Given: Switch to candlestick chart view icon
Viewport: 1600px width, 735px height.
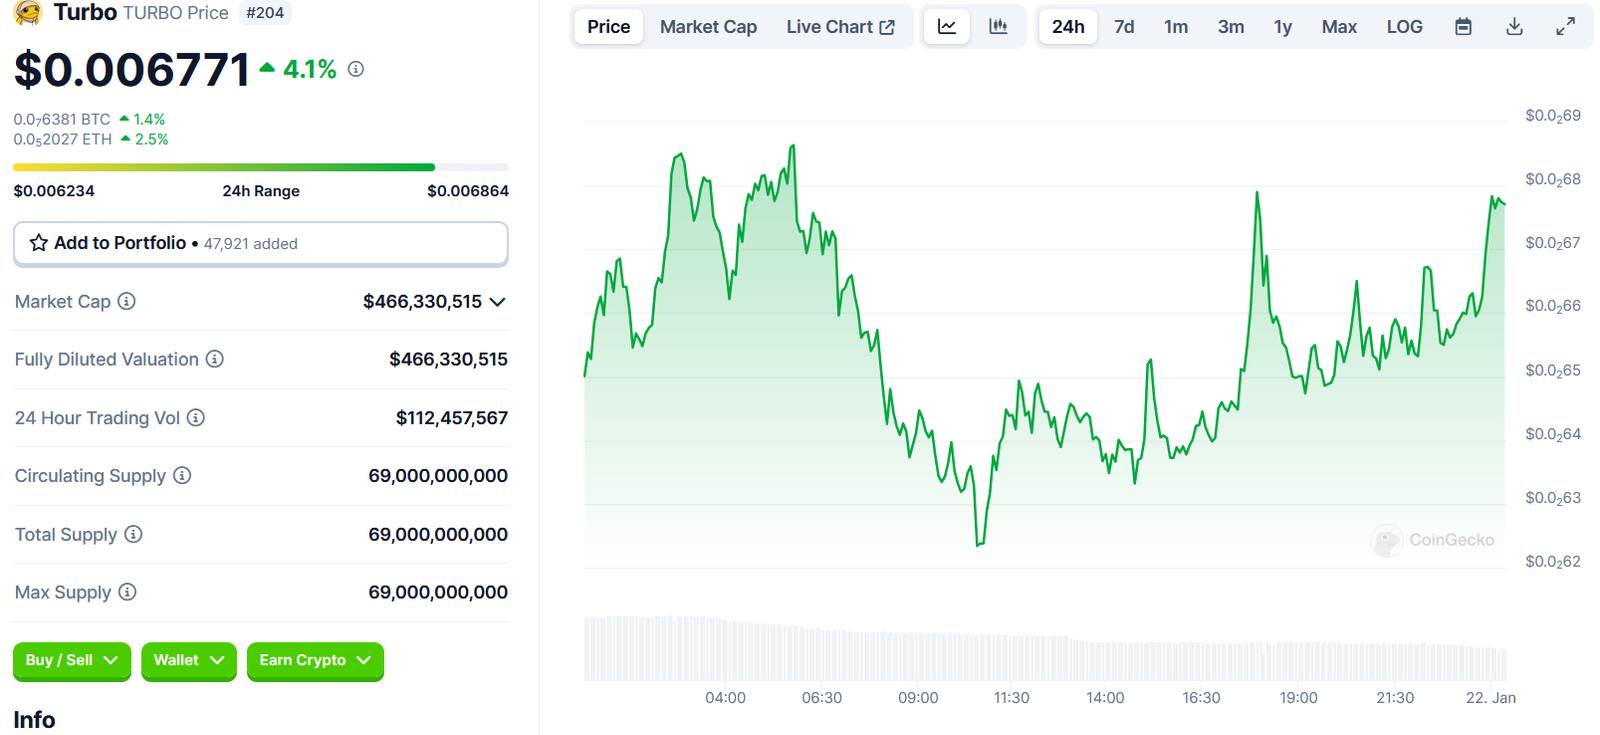Looking at the screenshot, I should coord(998,27).
